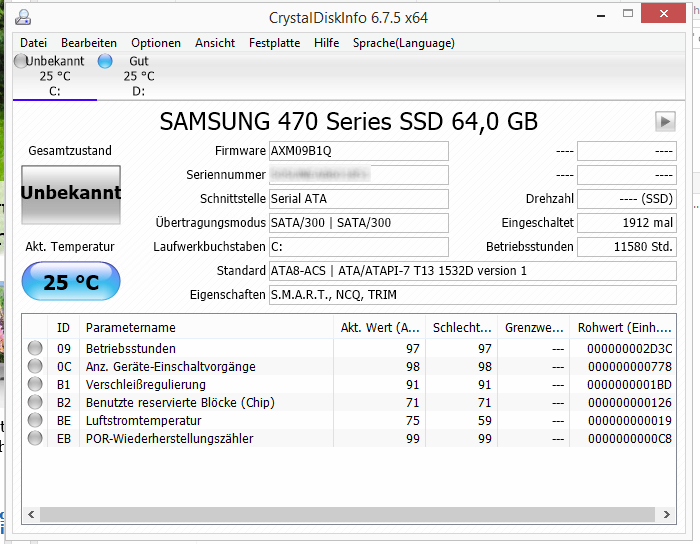This screenshot has width=700, height=544.
Task: Click the Betriebsstunden 11580 Std. field
Action: pos(627,247)
